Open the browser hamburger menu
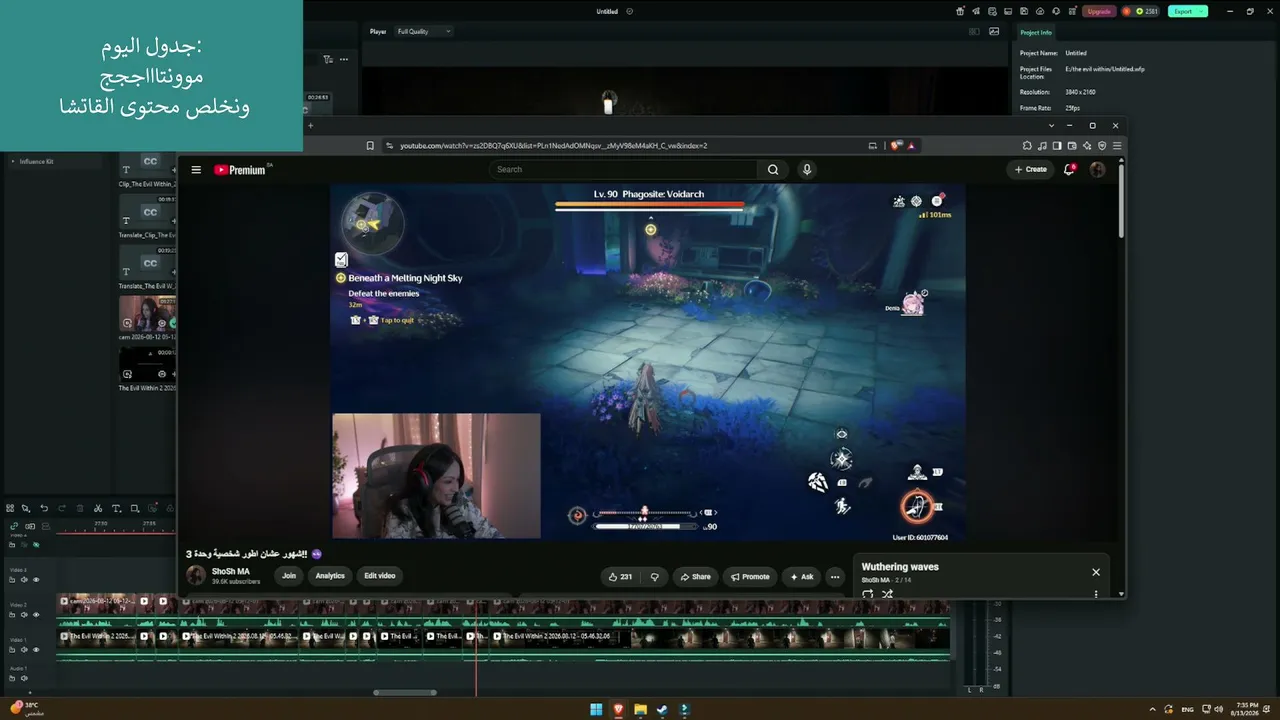 pyautogui.click(x=1117, y=146)
